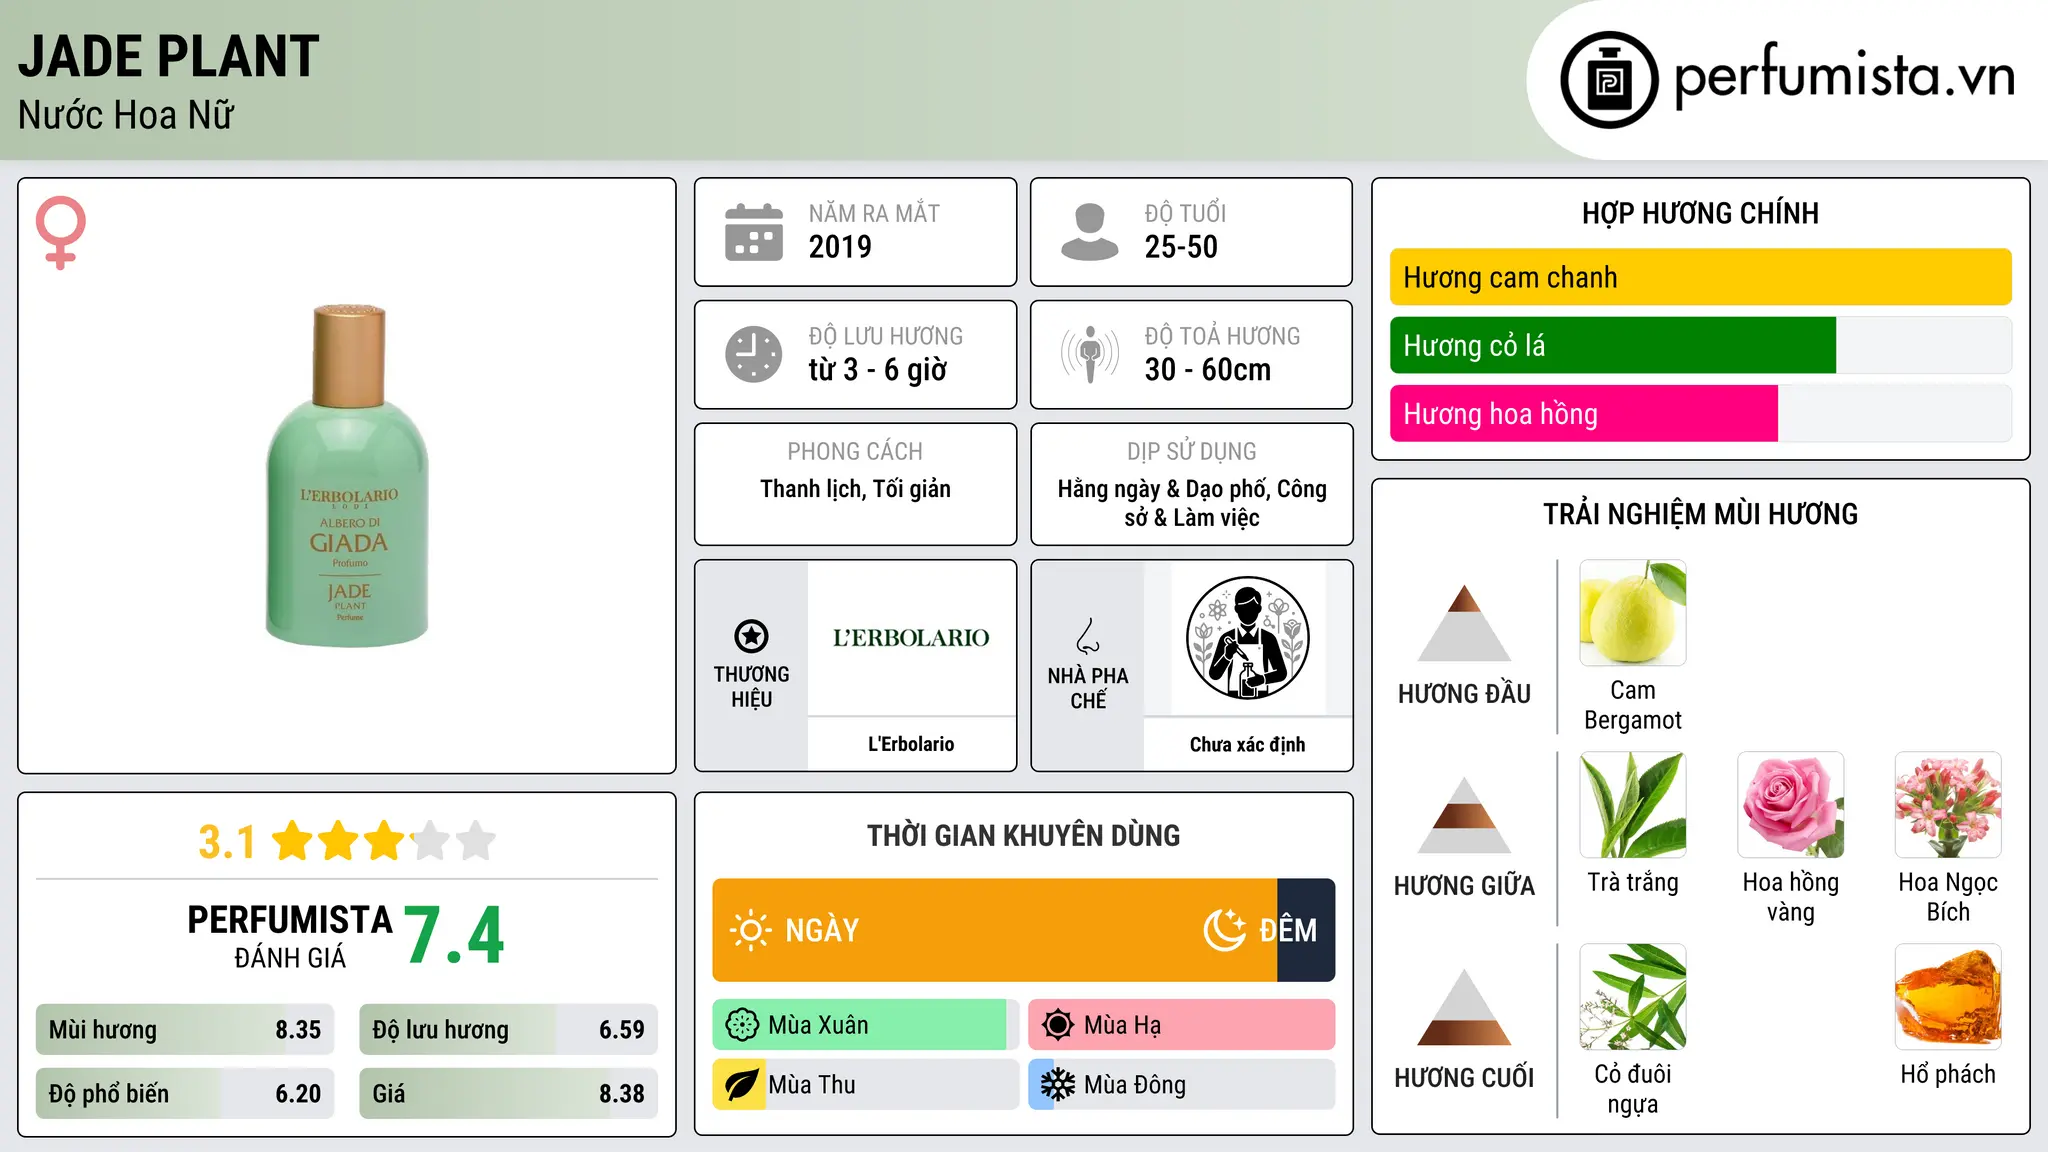
Task: Click the dark ĐÊM segment of the bar
Action: [x=1306, y=930]
